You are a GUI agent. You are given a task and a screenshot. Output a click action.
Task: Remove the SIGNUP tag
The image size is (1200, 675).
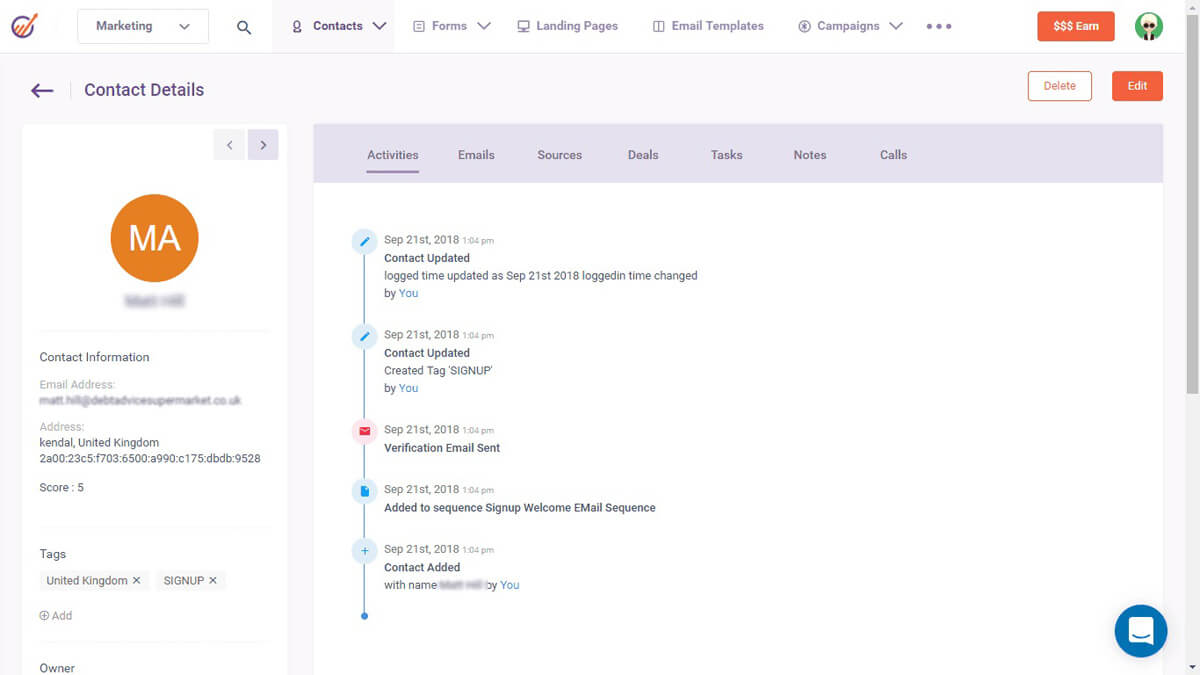click(213, 581)
